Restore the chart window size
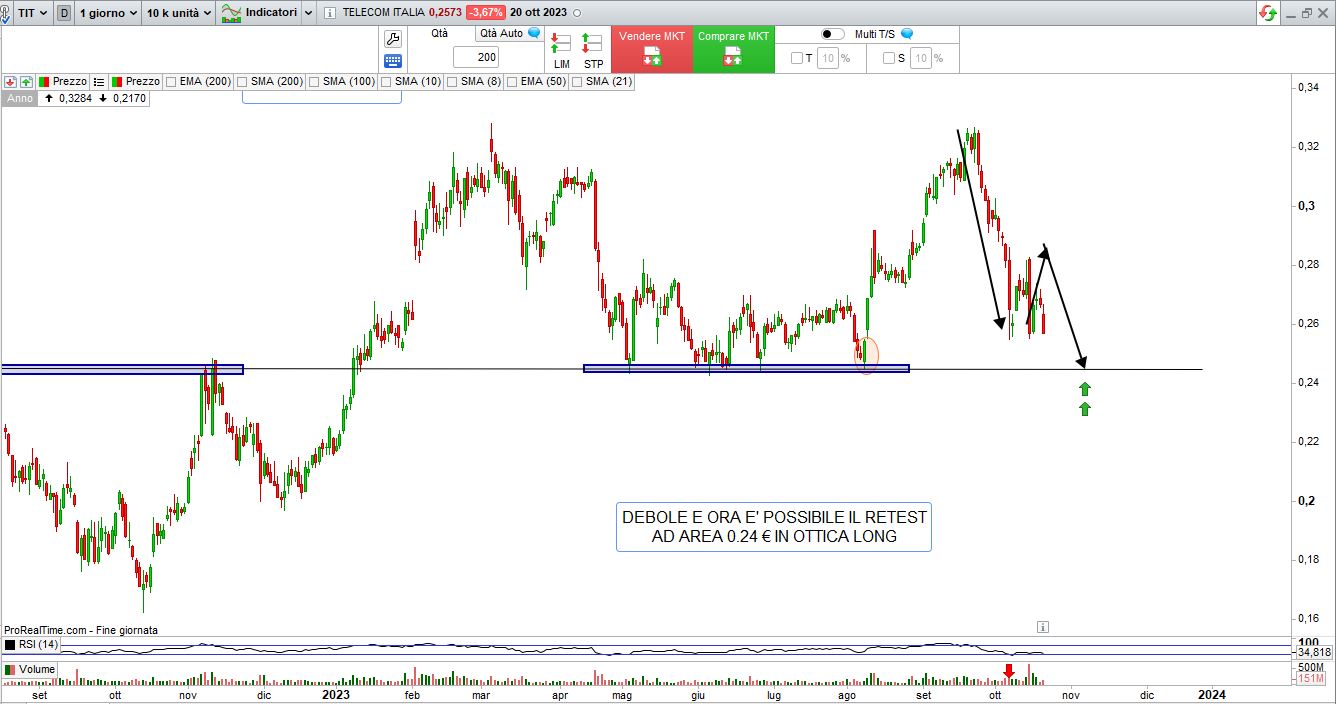 [x=1307, y=13]
